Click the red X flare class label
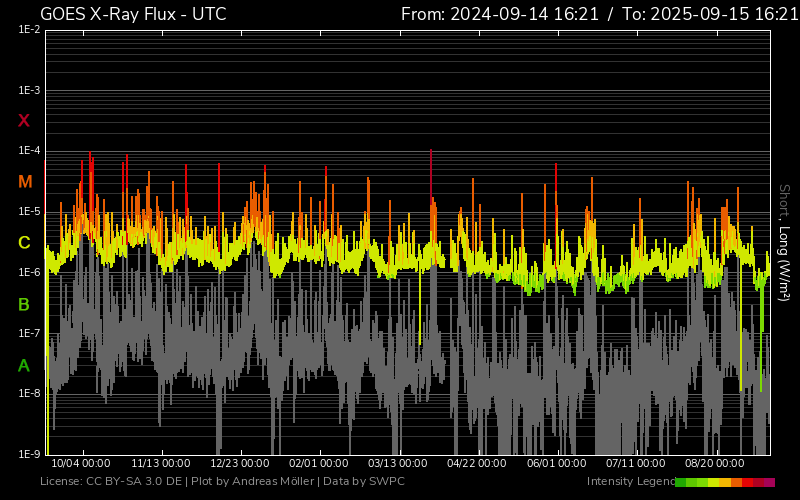 [x=24, y=121]
